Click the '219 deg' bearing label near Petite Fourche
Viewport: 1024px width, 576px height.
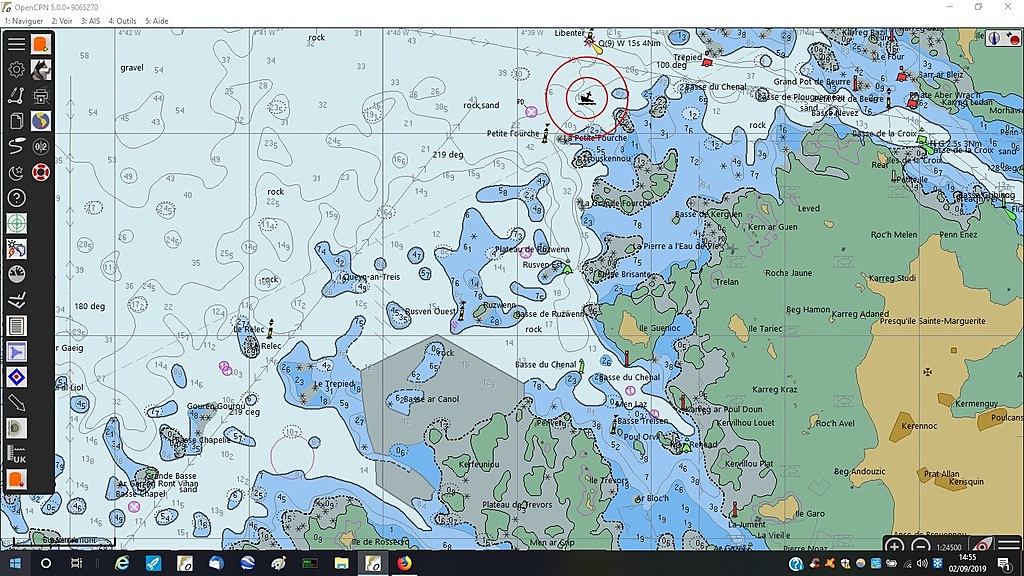[x=447, y=155]
